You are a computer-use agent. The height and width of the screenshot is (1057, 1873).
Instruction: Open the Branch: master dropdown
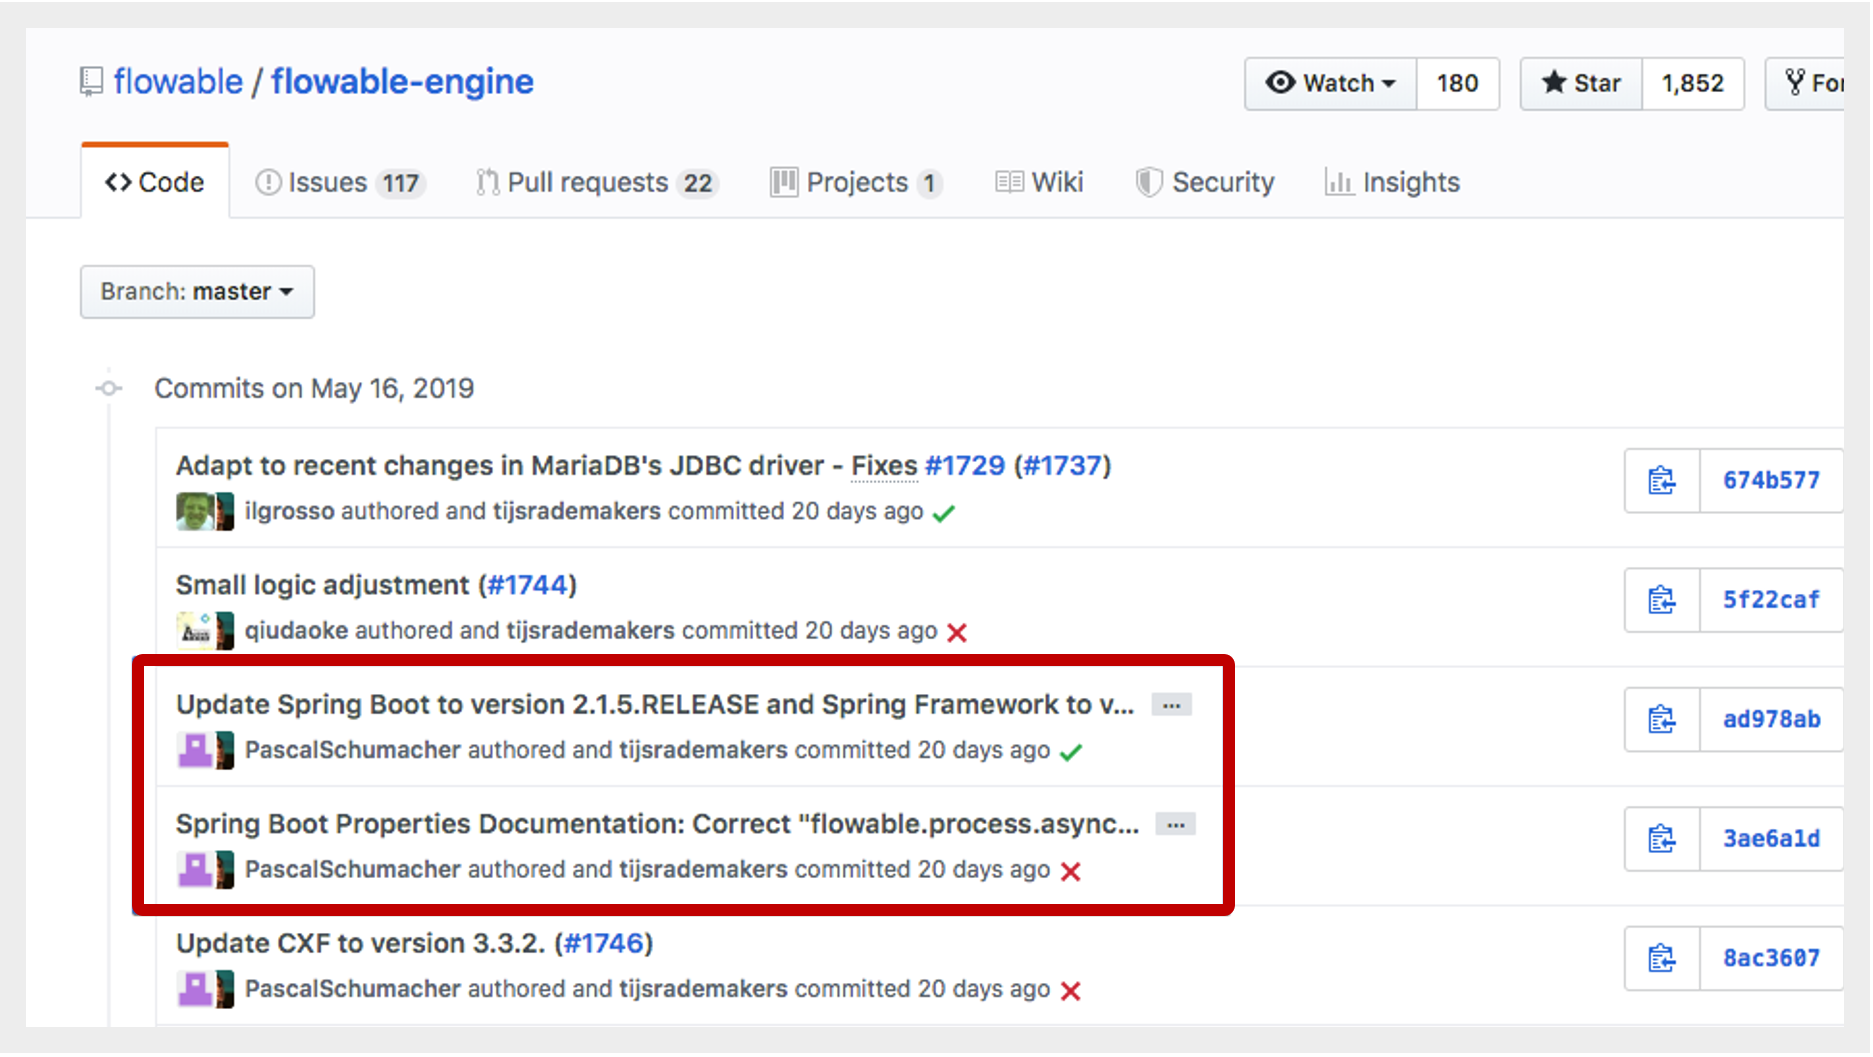[x=197, y=292]
